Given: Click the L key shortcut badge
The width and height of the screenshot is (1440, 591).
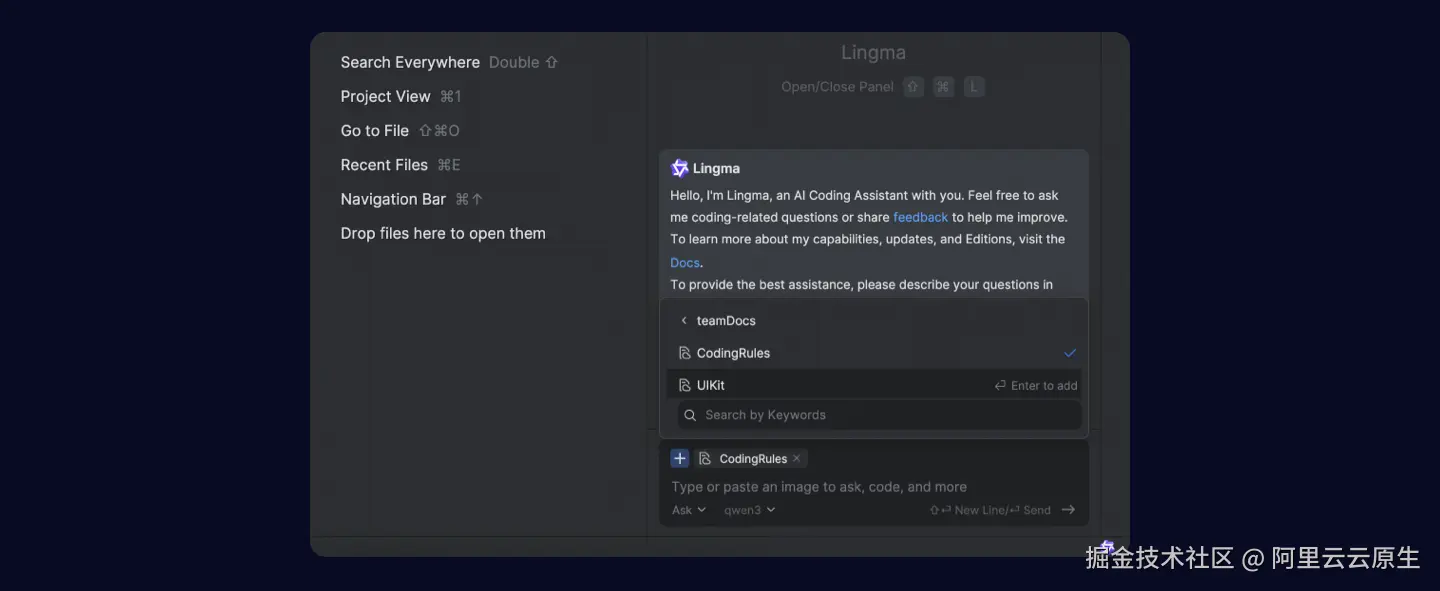Looking at the screenshot, I should click(974, 87).
